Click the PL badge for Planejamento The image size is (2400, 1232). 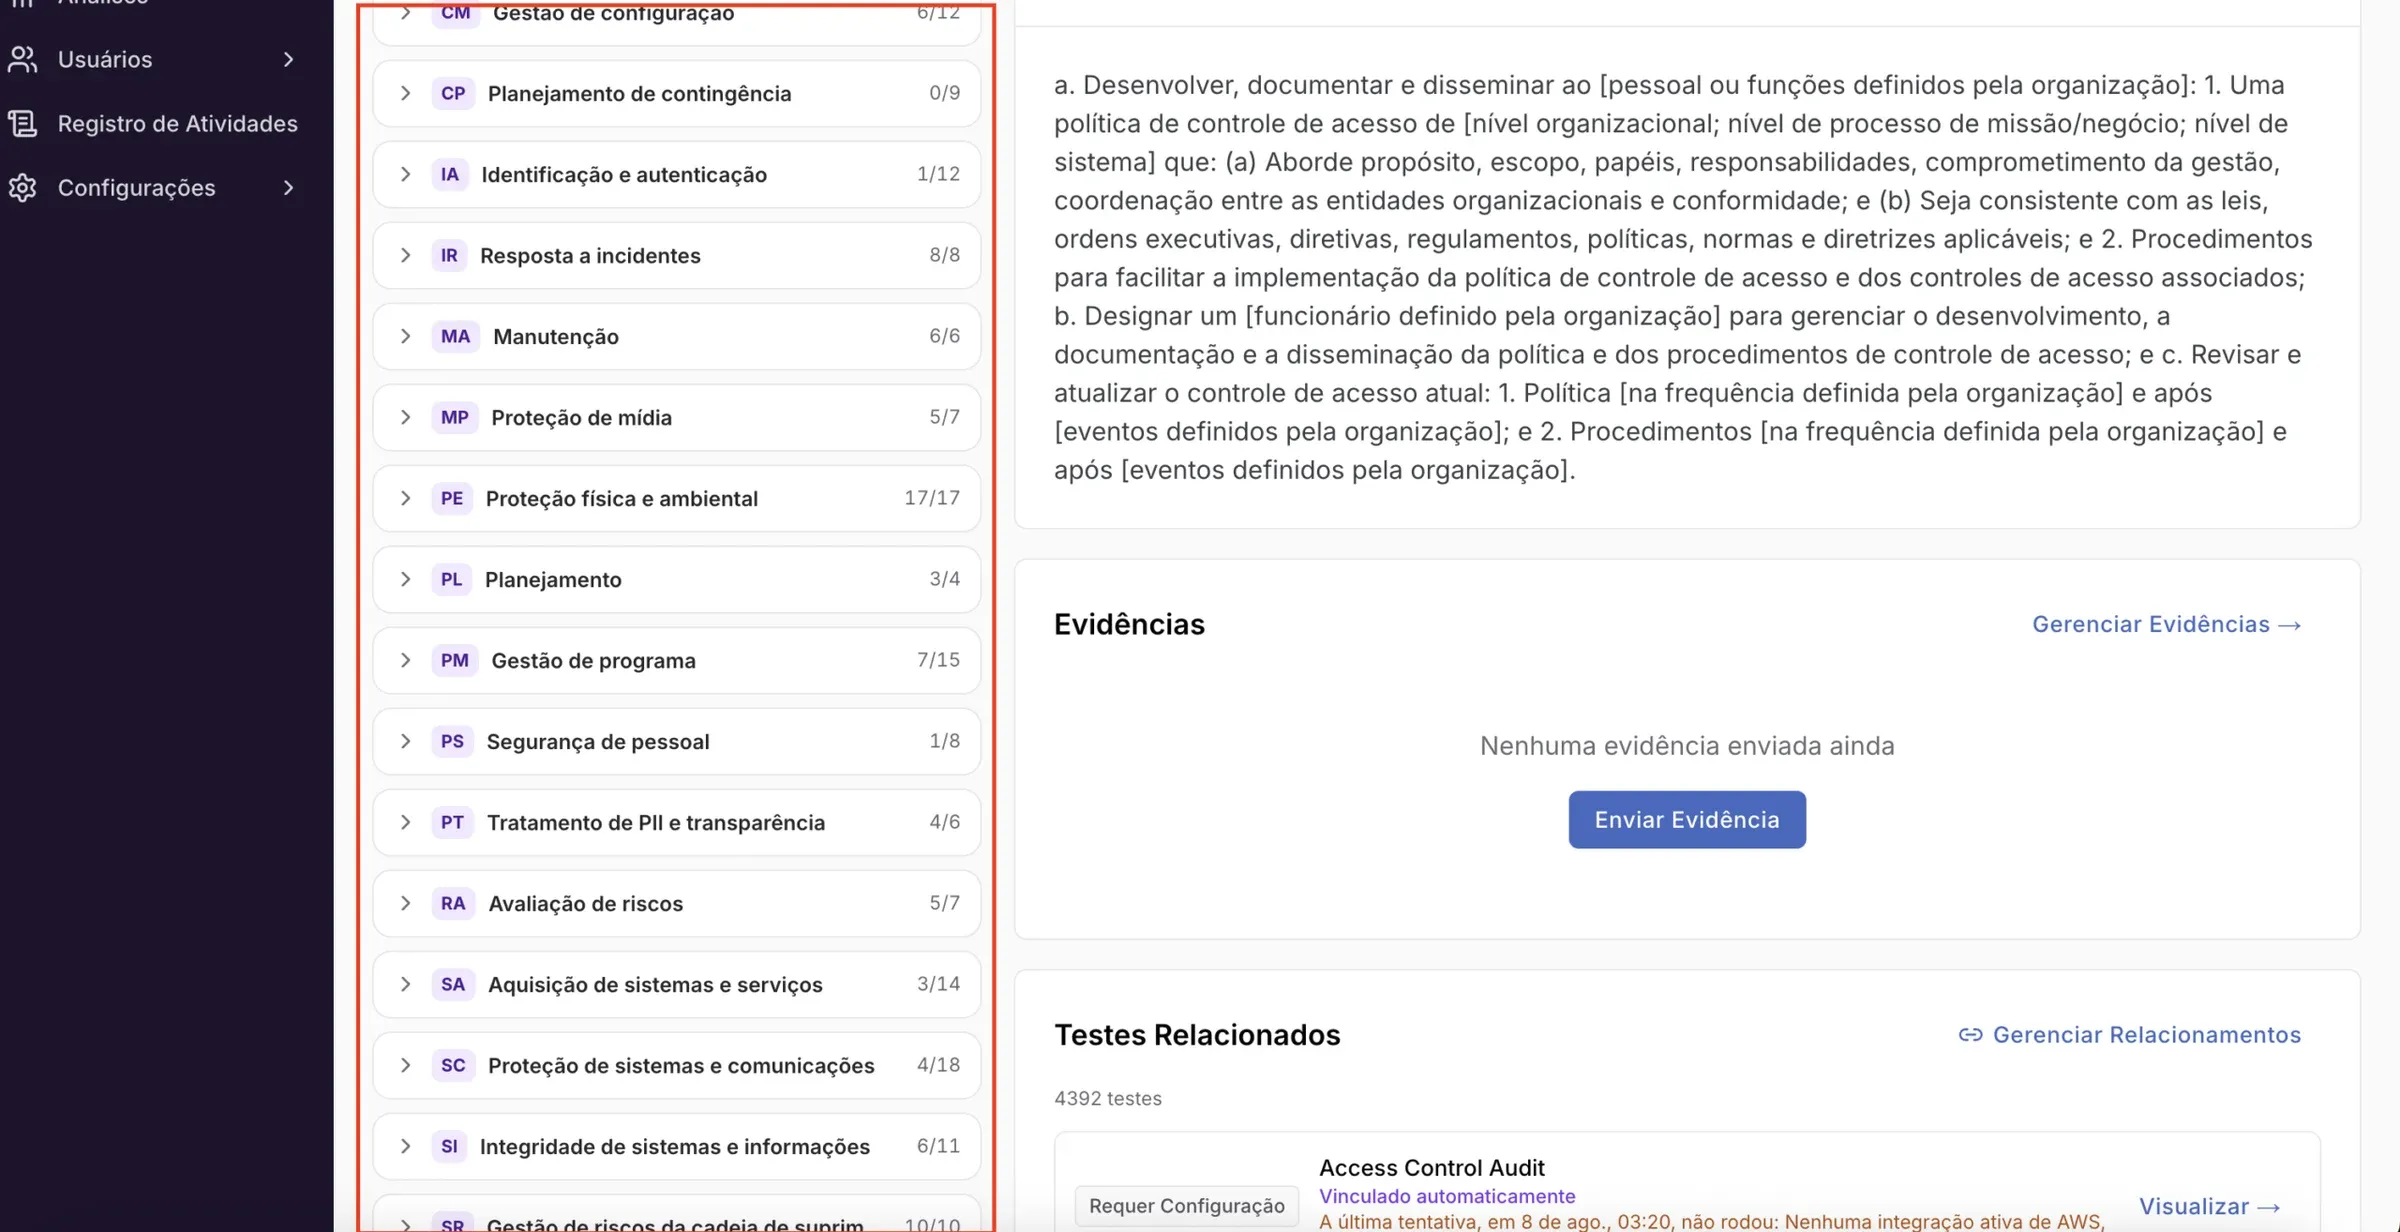click(x=451, y=579)
